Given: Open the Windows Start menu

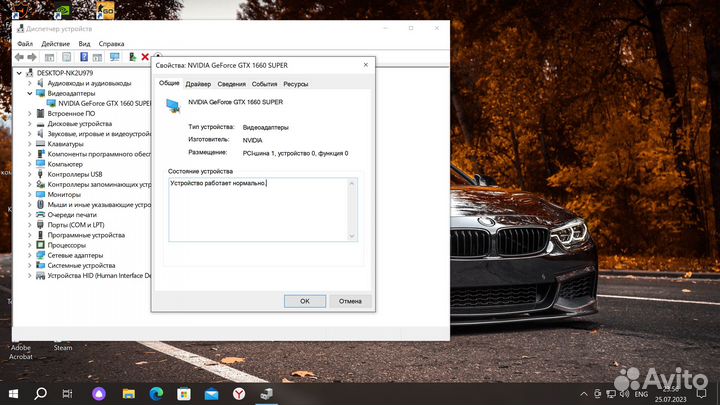Looking at the screenshot, I should coord(14,394).
